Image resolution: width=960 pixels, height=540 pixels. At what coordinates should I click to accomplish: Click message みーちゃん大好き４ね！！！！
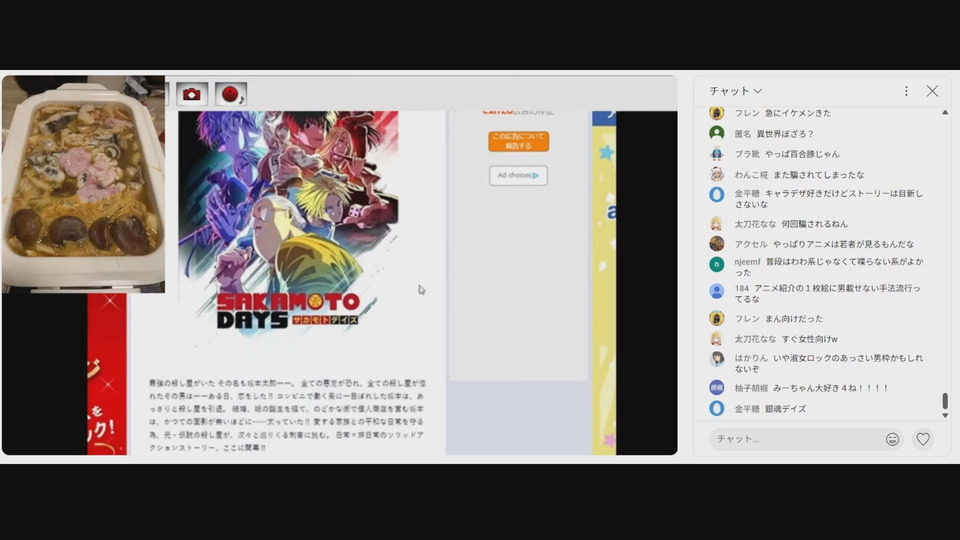[x=831, y=388]
